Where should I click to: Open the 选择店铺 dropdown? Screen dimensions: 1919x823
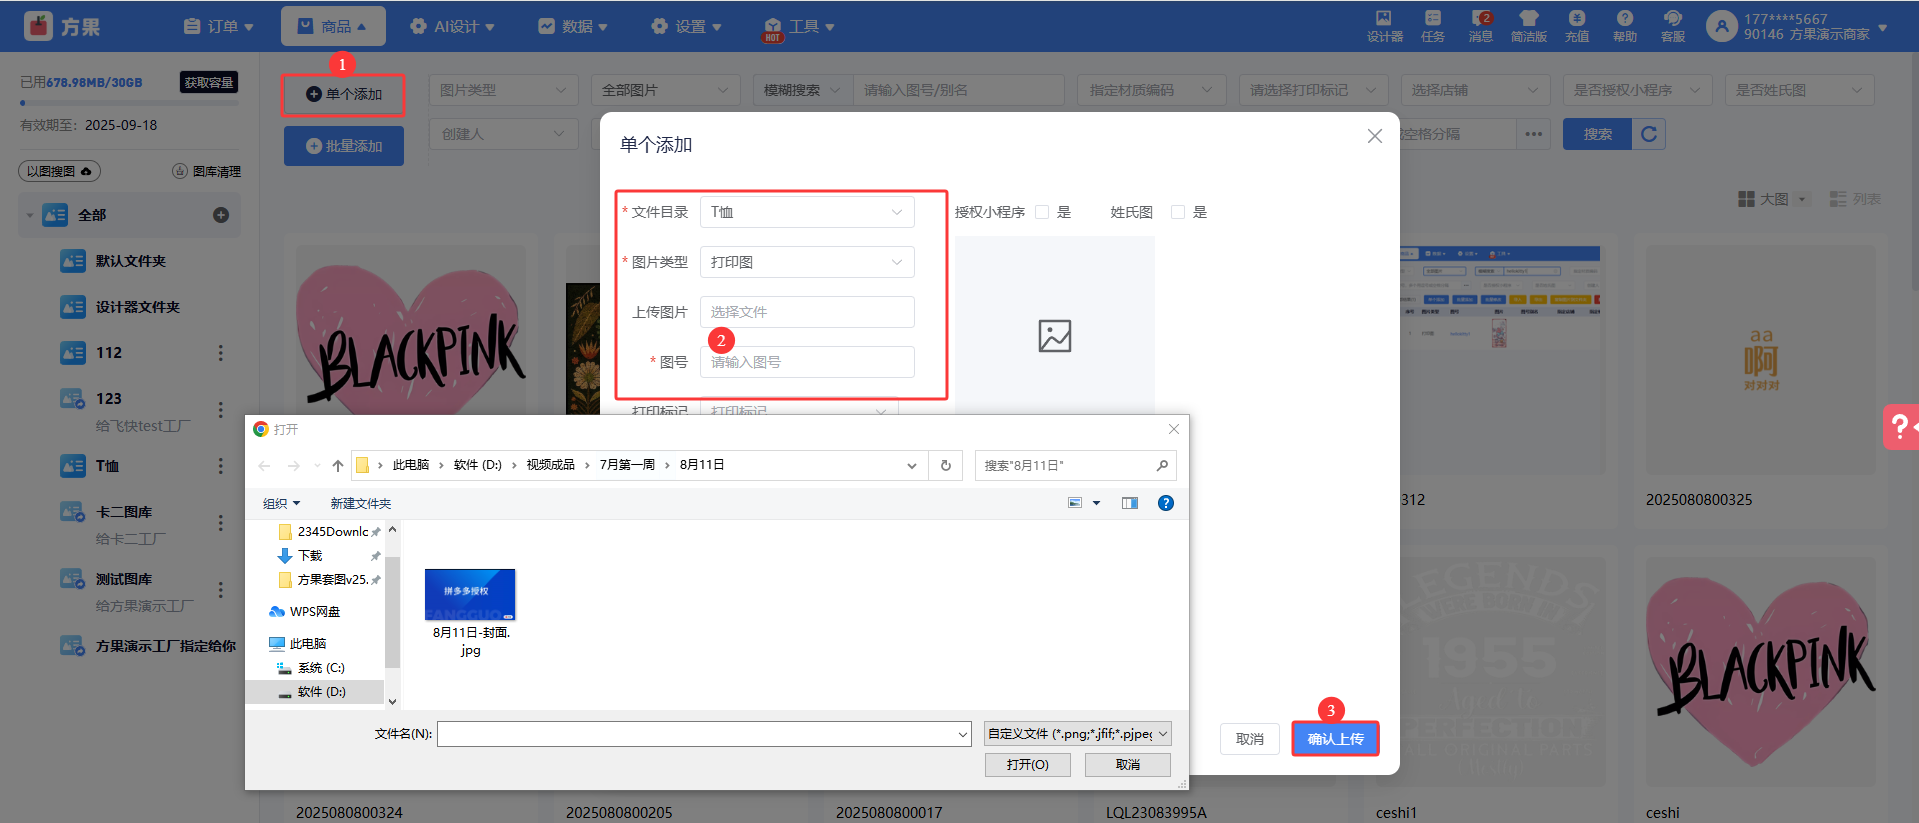pyautogui.click(x=1475, y=90)
